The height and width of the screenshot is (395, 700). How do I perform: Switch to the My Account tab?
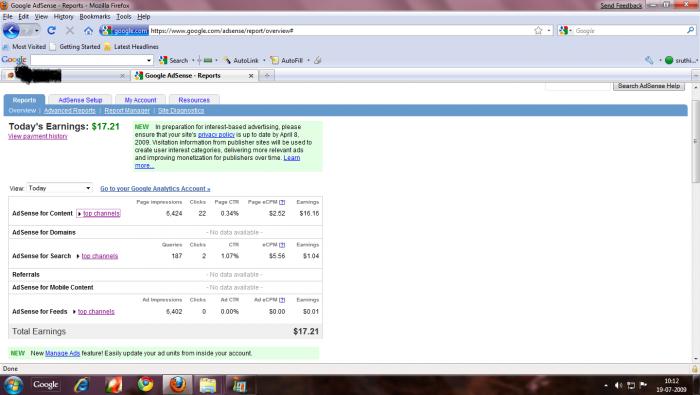(x=140, y=100)
